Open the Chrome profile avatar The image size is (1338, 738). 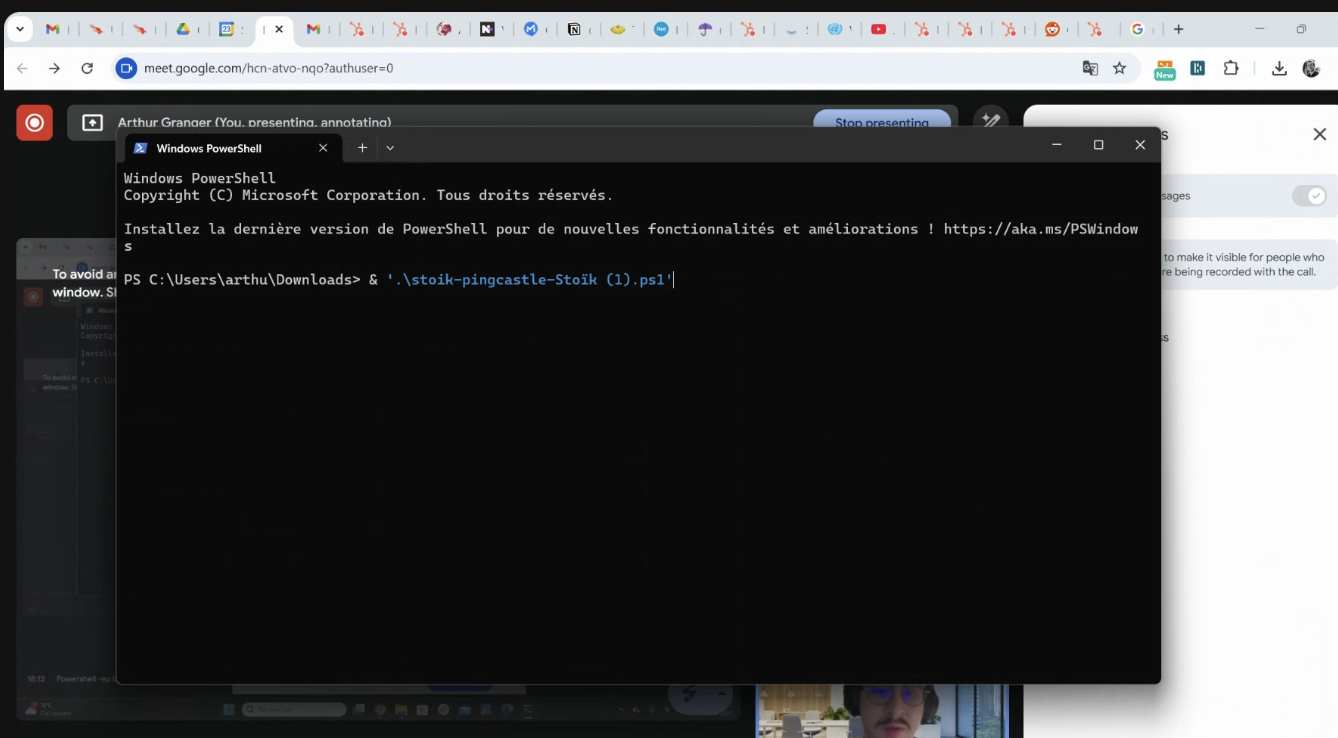click(1311, 68)
